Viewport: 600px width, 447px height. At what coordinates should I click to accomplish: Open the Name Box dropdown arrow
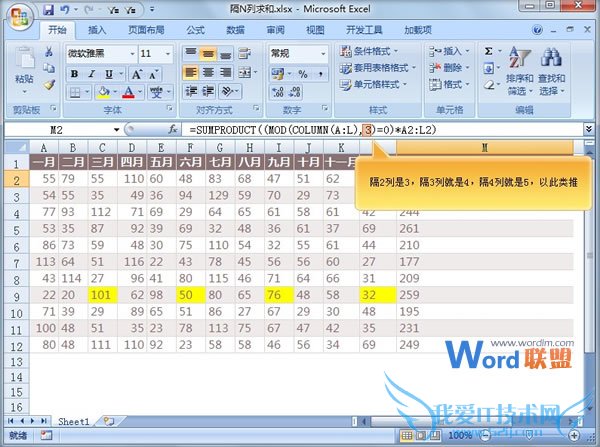(116, 130)
